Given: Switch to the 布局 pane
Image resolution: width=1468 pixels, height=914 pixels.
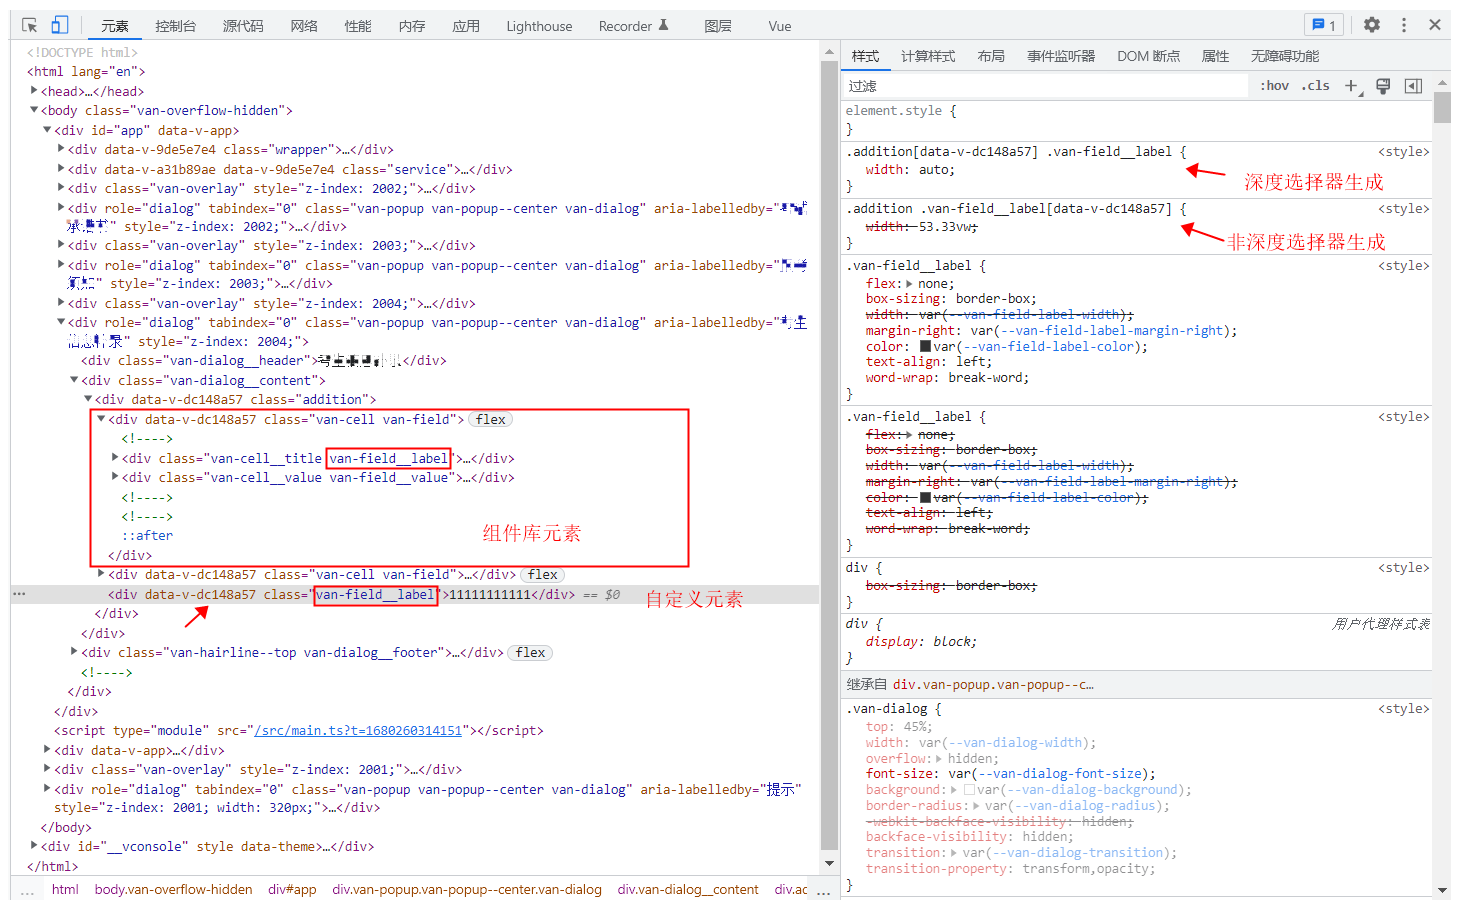Looking at the screenshot, I should pos(991,56).
